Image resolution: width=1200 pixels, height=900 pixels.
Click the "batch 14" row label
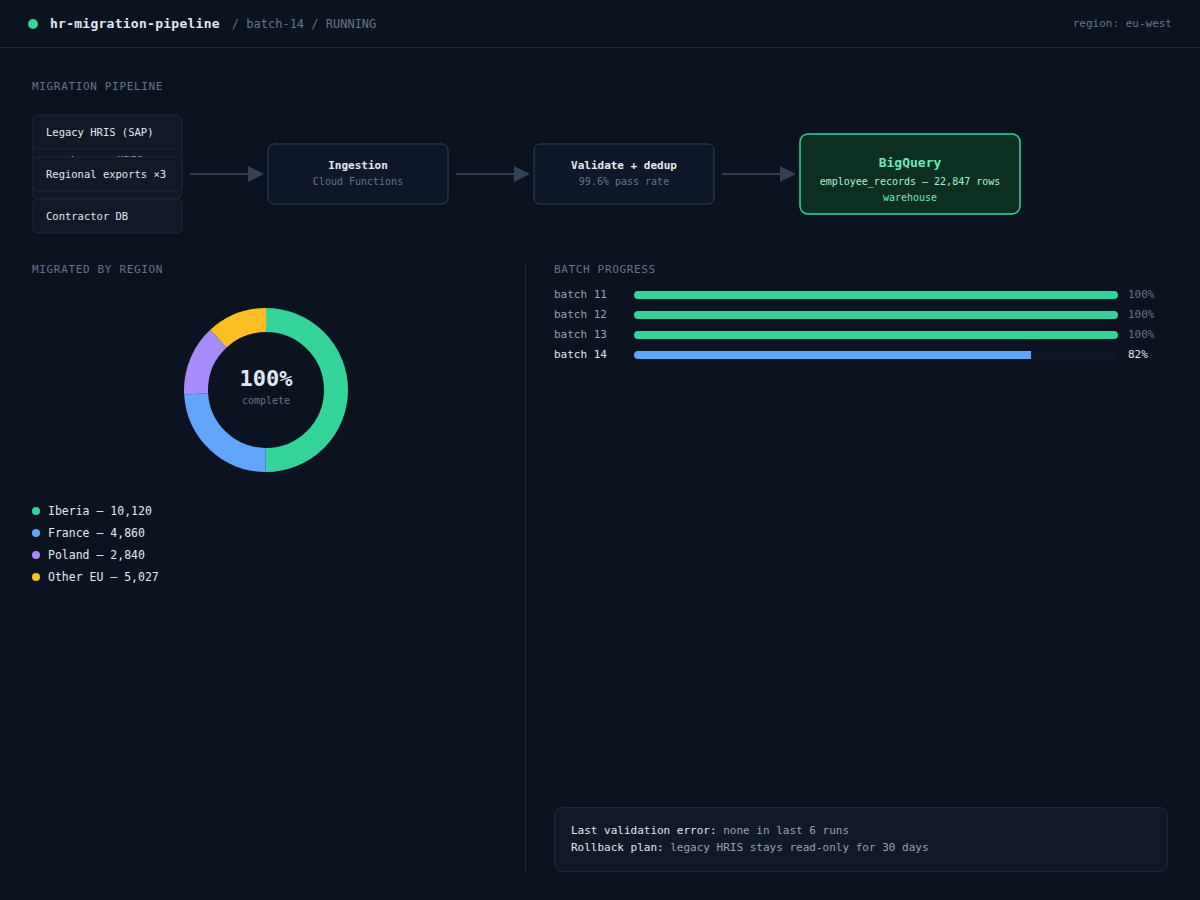point(580,355)
